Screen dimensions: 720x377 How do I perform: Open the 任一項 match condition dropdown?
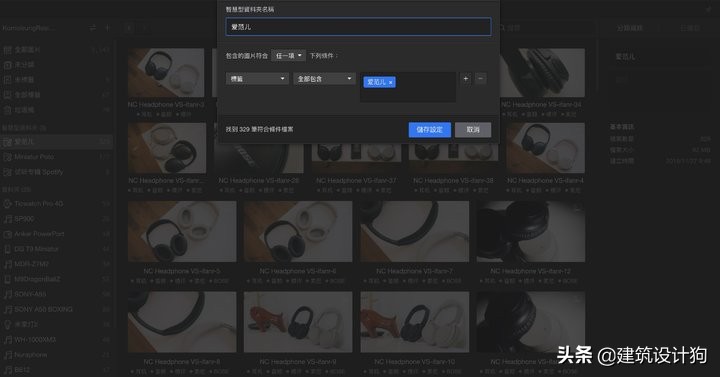(x=288, y=56)
